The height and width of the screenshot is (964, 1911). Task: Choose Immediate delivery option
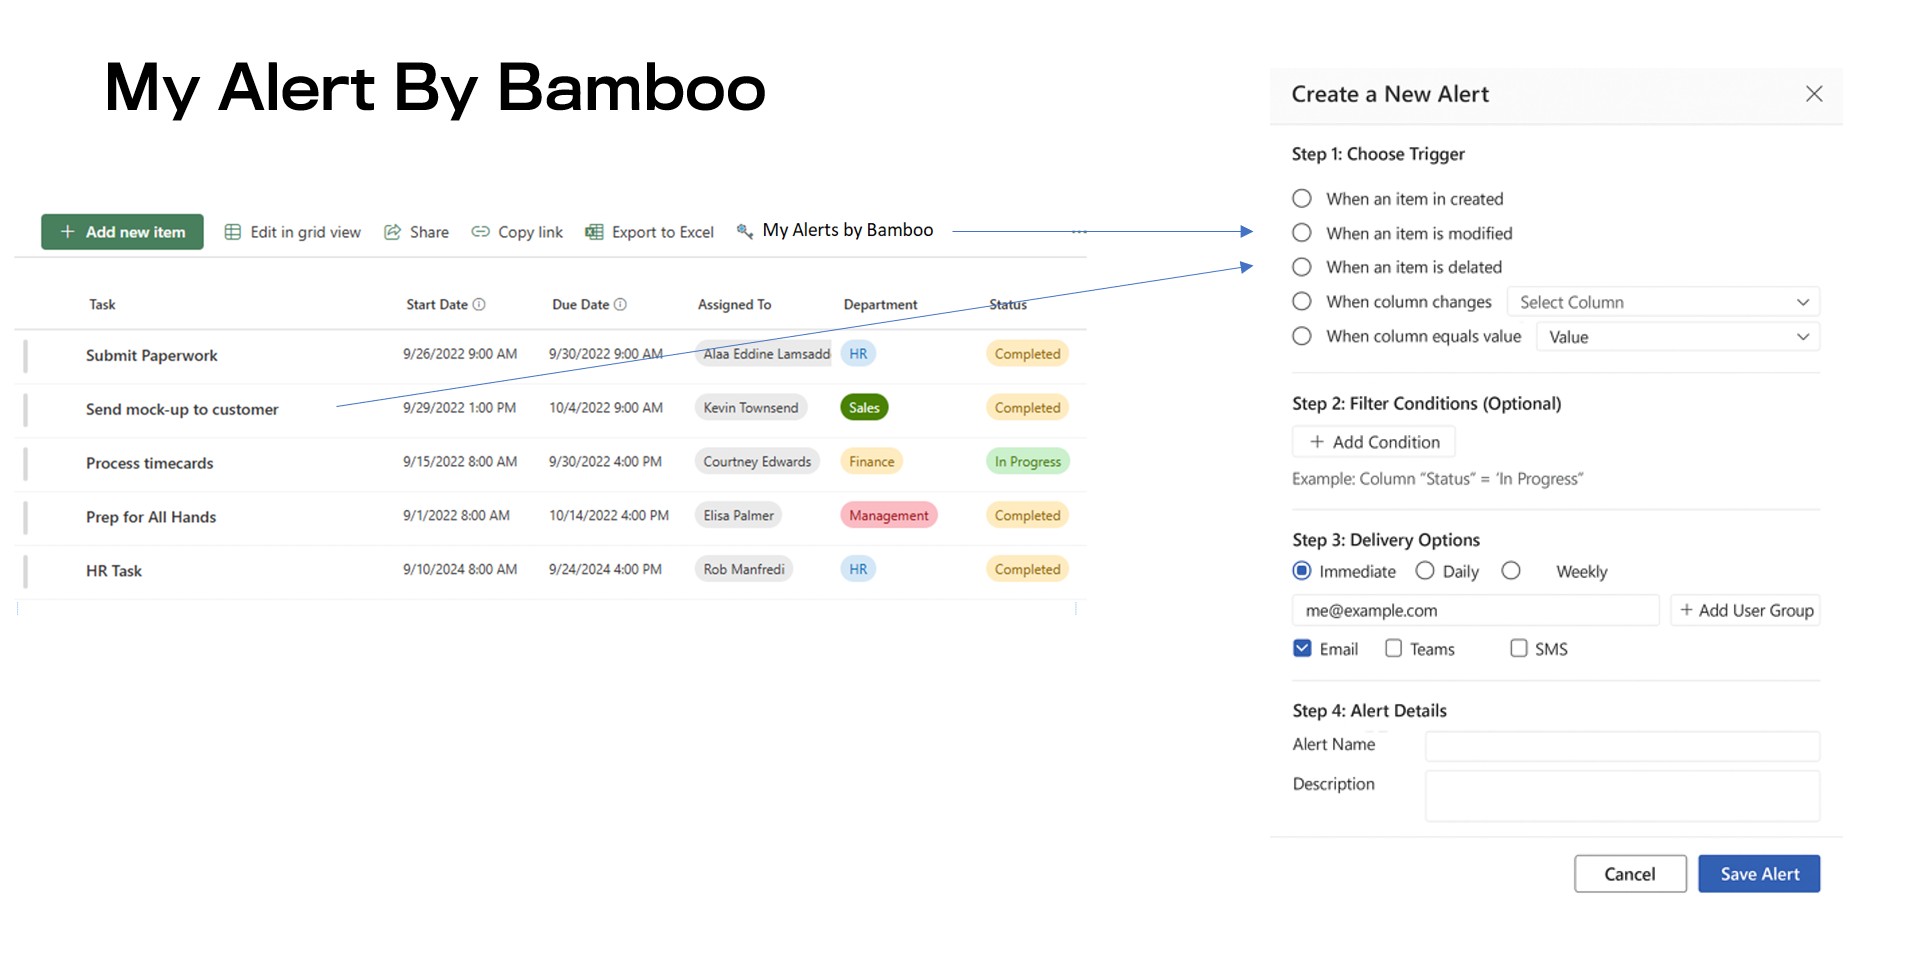pos(1302,571)
